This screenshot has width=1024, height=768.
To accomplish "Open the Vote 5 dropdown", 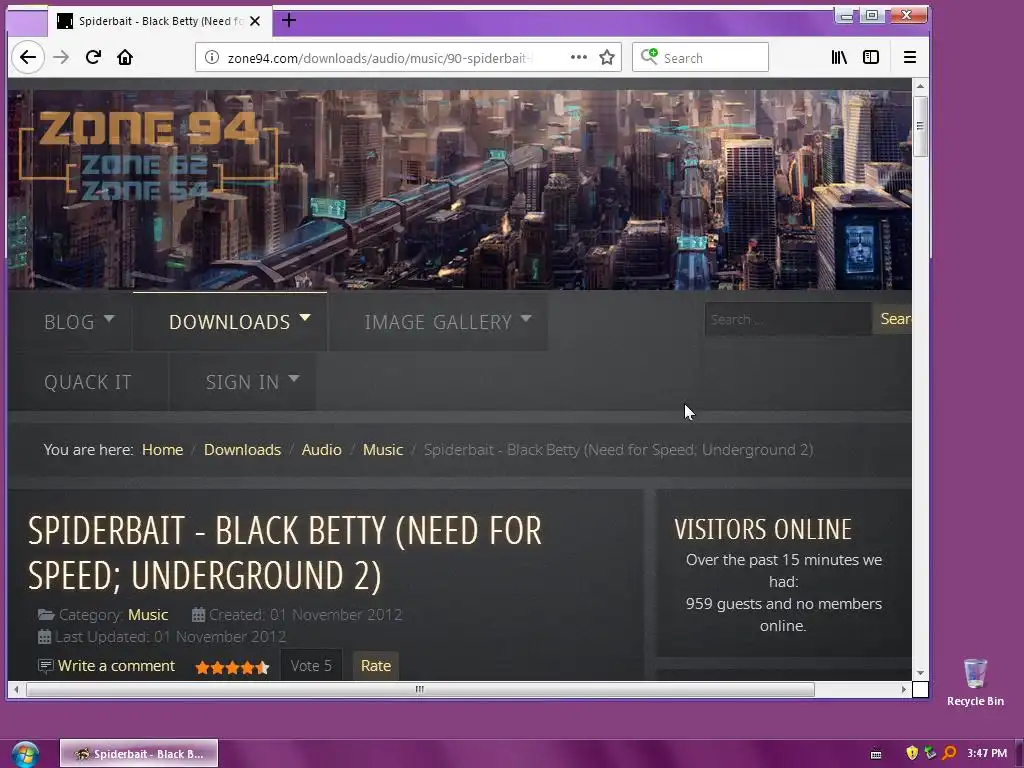I will (311, 665).
